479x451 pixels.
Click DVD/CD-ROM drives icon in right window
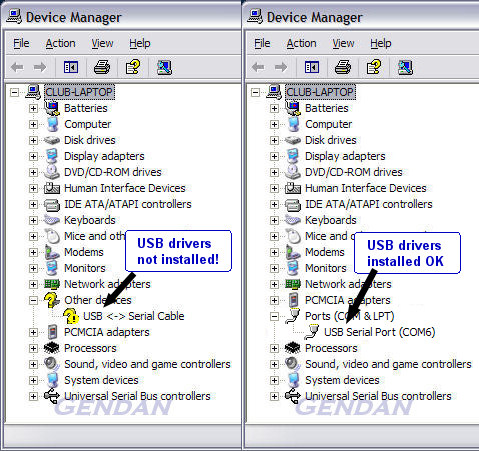(293, 172)
